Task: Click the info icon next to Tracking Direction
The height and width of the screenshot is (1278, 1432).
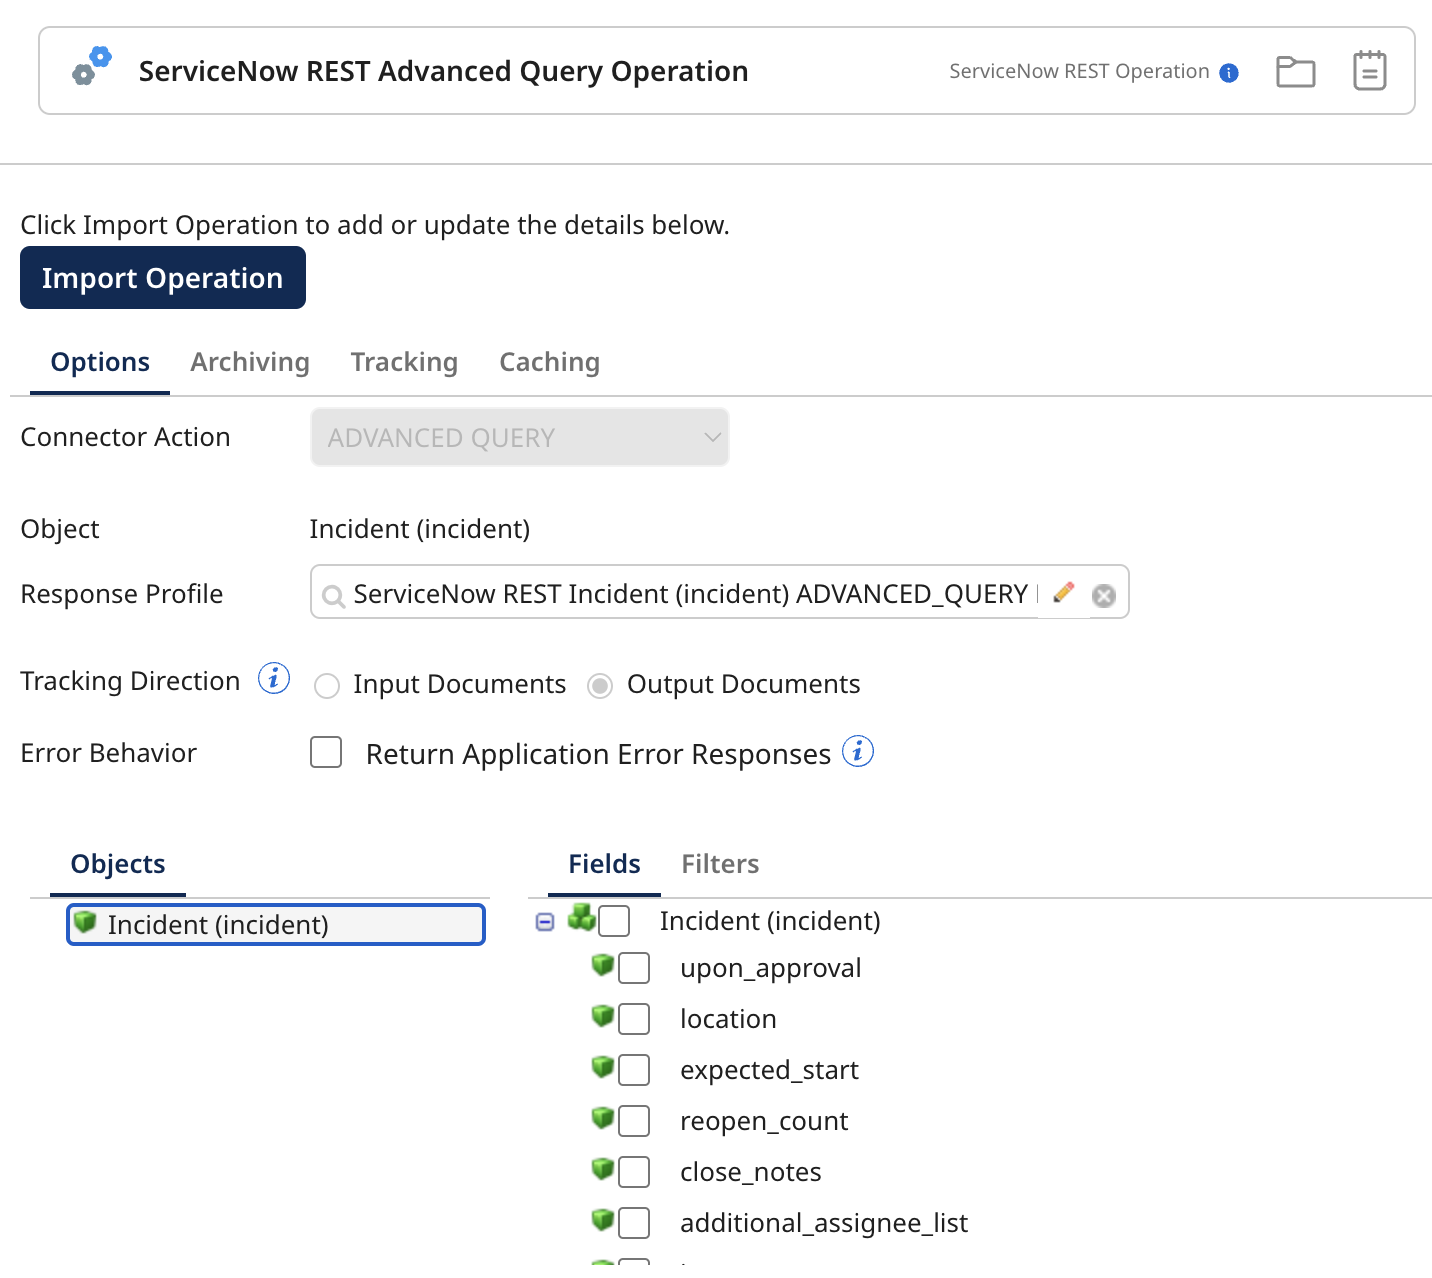Action: point(273,677)
